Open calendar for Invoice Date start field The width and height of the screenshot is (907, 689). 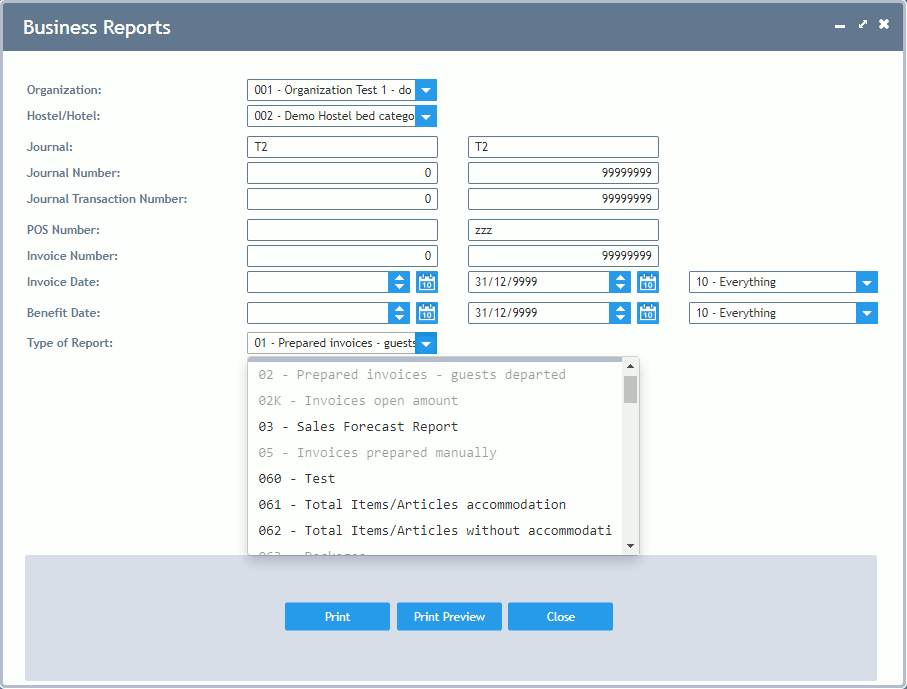pos(427,282)
